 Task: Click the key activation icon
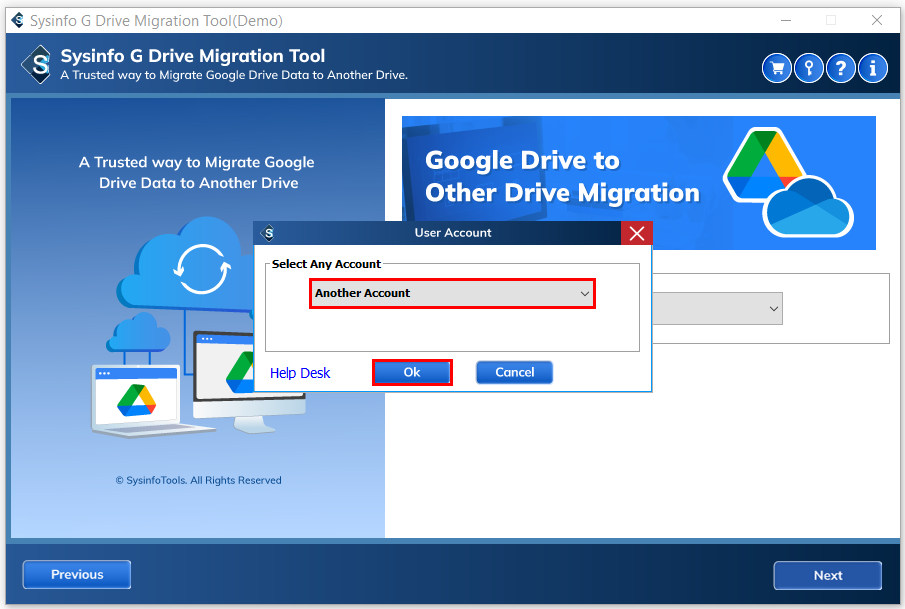(809, 69)
